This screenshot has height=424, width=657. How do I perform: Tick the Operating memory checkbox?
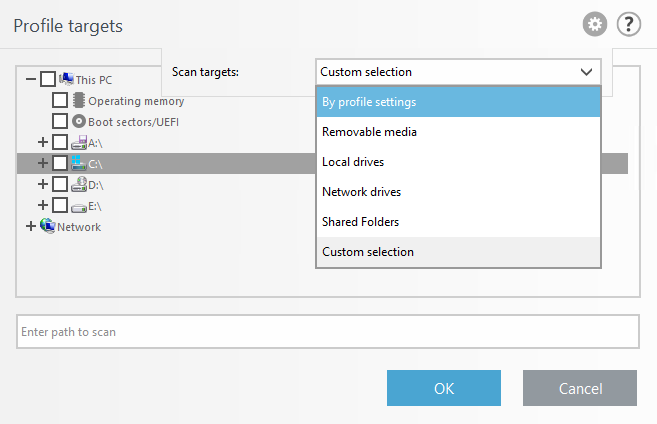coord(60,100)
